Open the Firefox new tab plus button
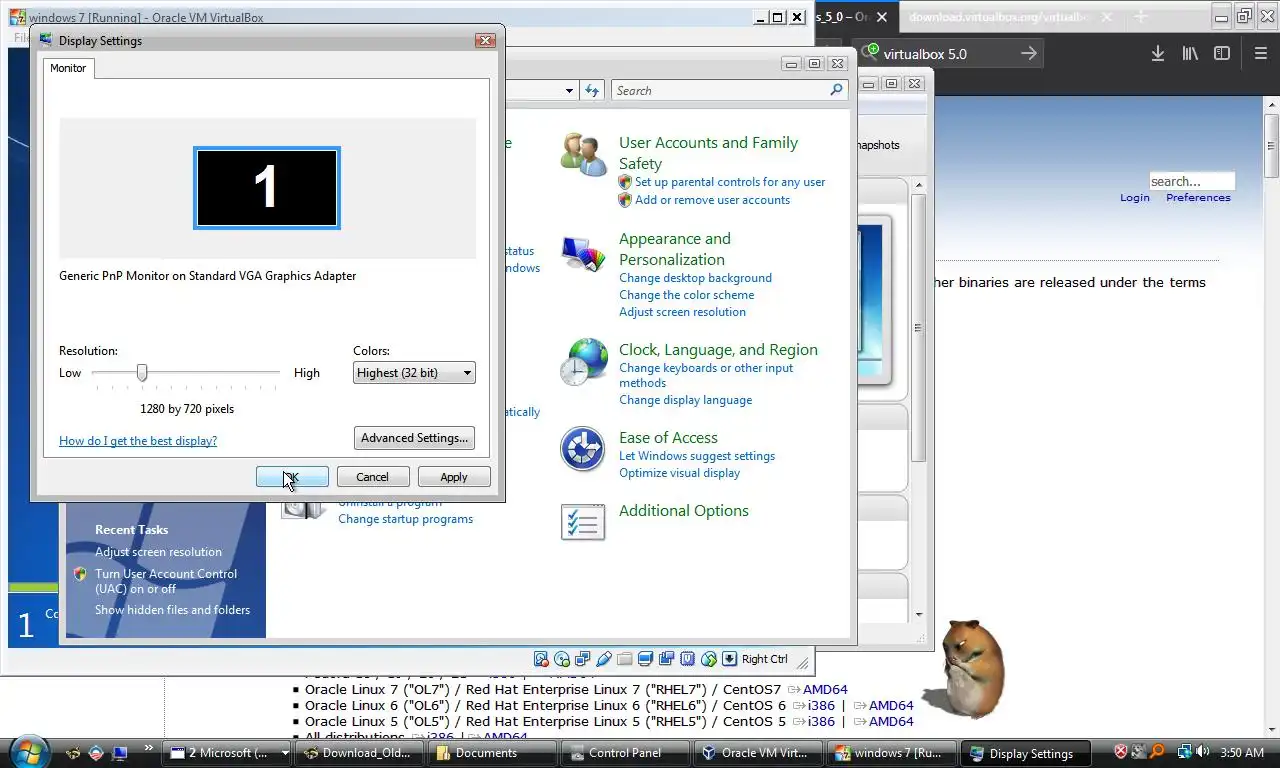1280x768 pixels. click(1140, 17)
